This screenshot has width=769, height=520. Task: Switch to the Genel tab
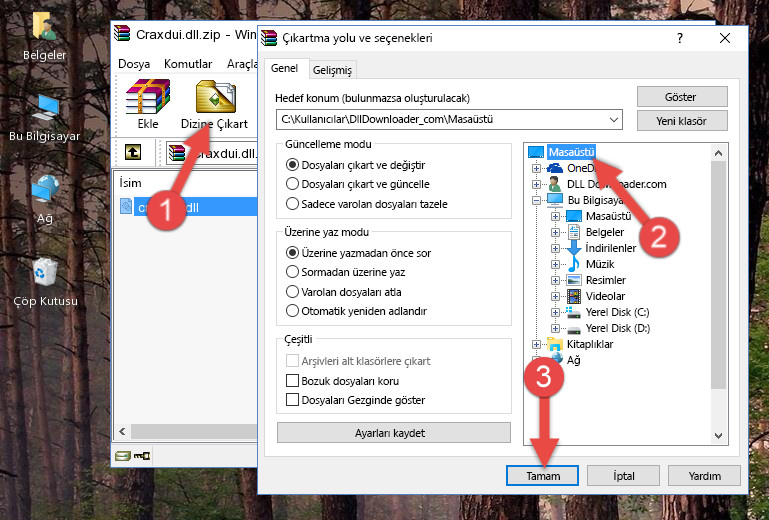(x=284, y=68)
